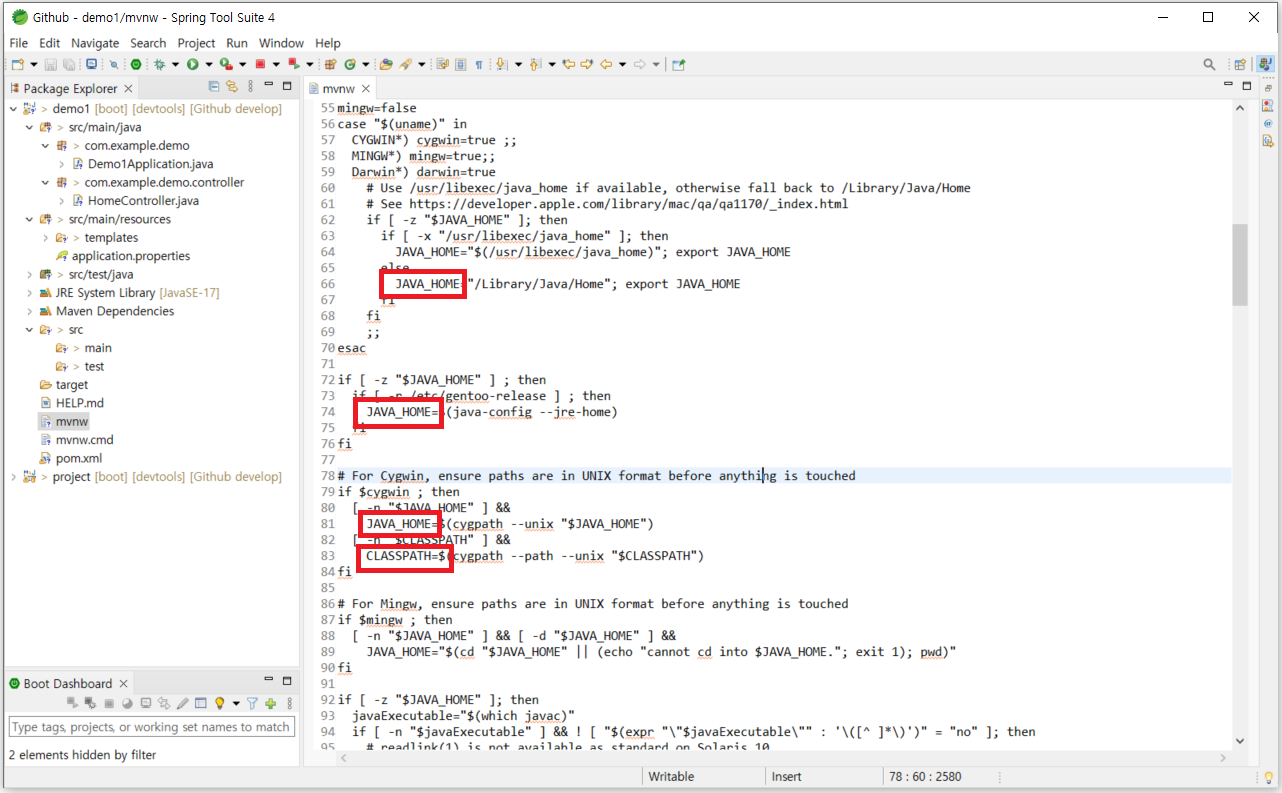Maximize the Package Explorer panel

pyautogui.click(x=287, y=88)
